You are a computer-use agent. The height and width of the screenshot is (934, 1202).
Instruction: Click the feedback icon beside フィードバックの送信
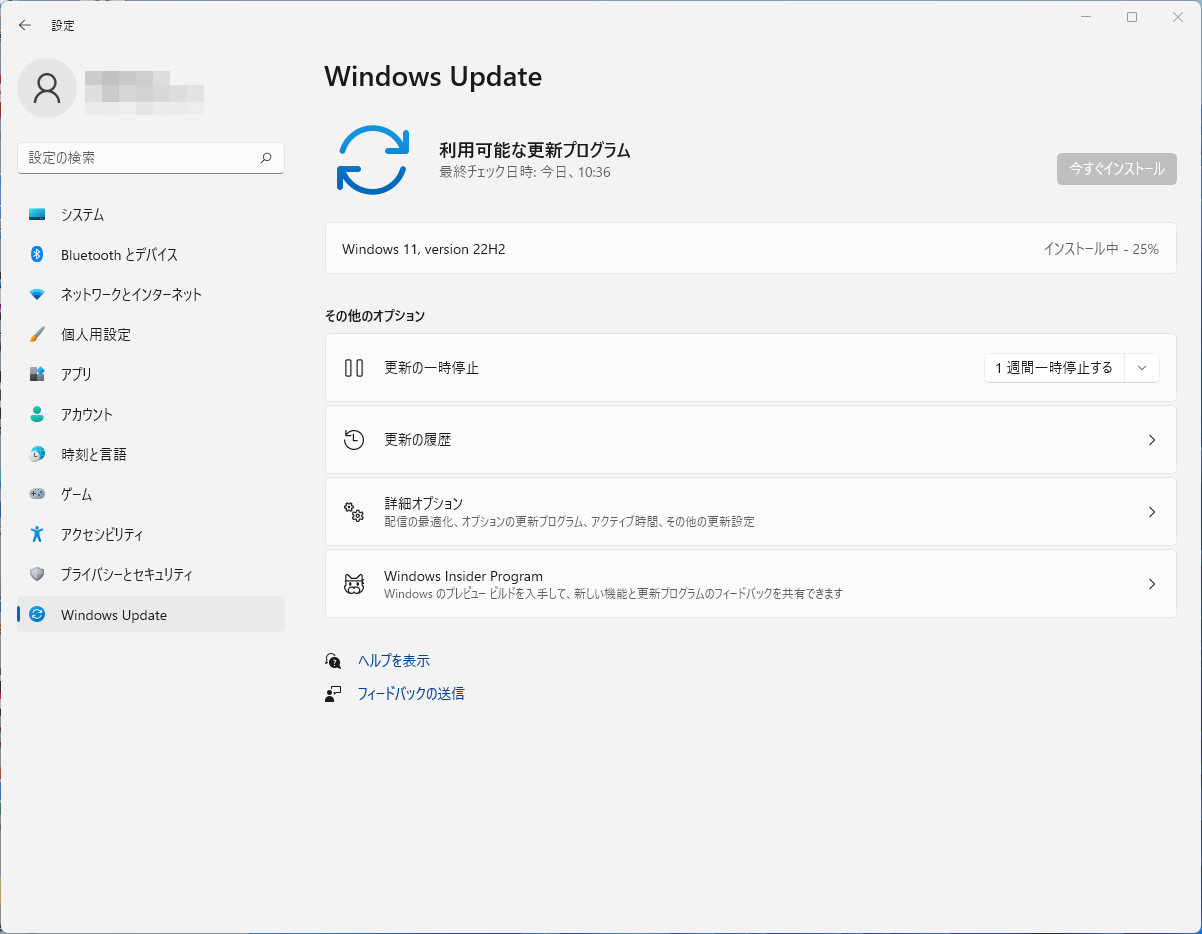click(x=333, y=694)
